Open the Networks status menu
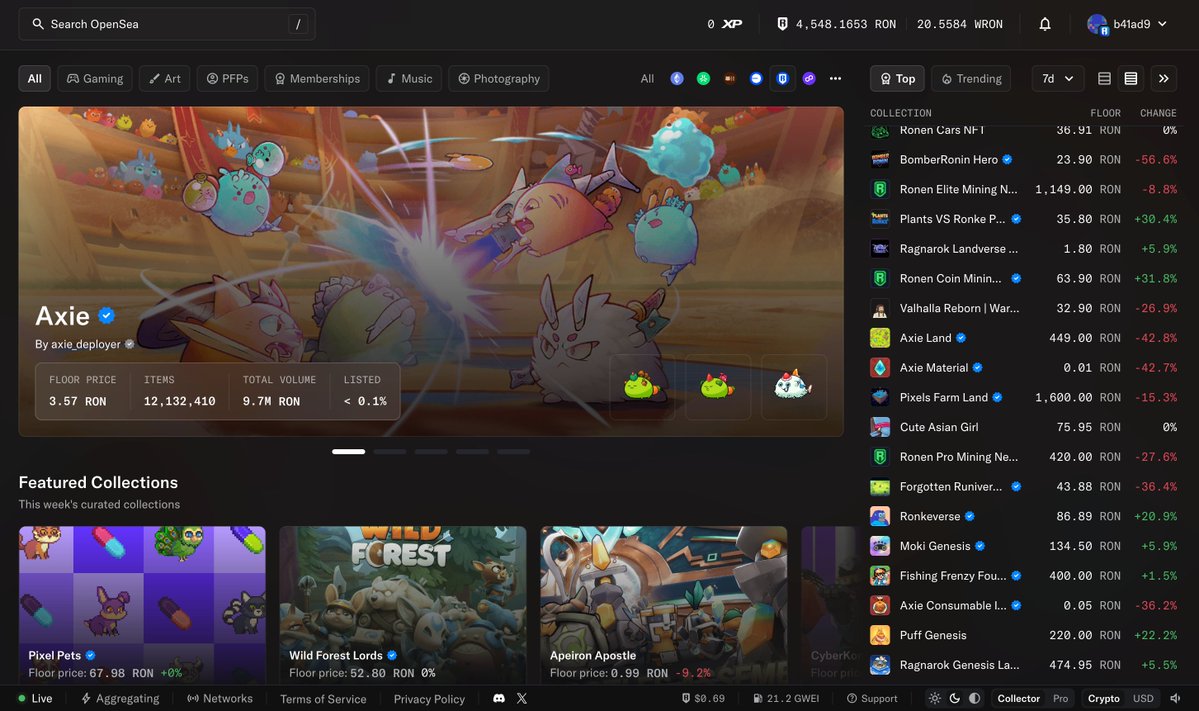 coord(220,698)
